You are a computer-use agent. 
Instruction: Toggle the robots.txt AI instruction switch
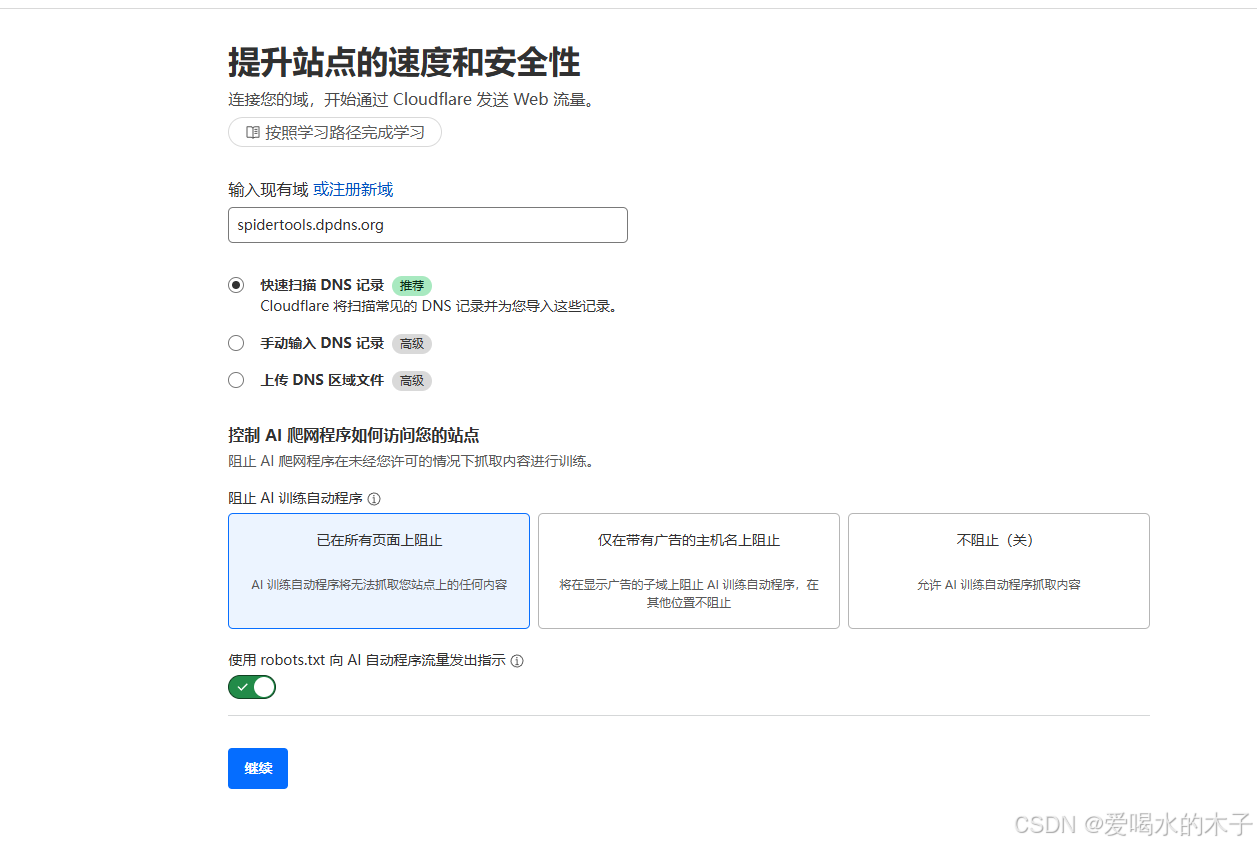[252, 687]
